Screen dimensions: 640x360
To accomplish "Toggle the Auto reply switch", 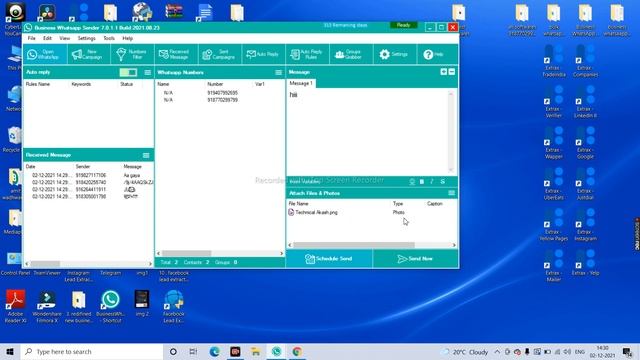I will (x=128, y=73).
